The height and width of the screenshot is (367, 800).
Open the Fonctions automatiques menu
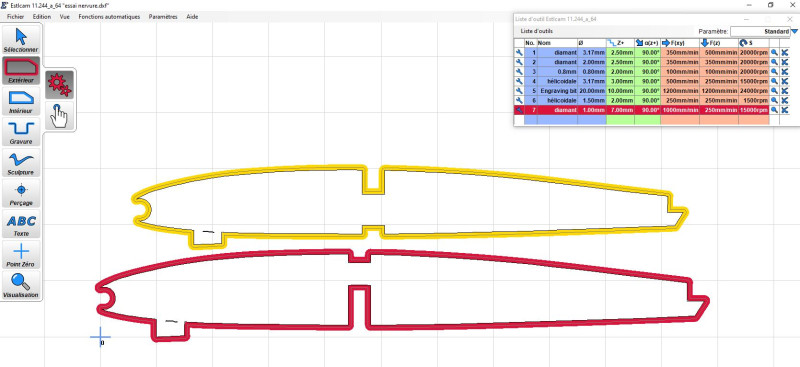[109, 16]
